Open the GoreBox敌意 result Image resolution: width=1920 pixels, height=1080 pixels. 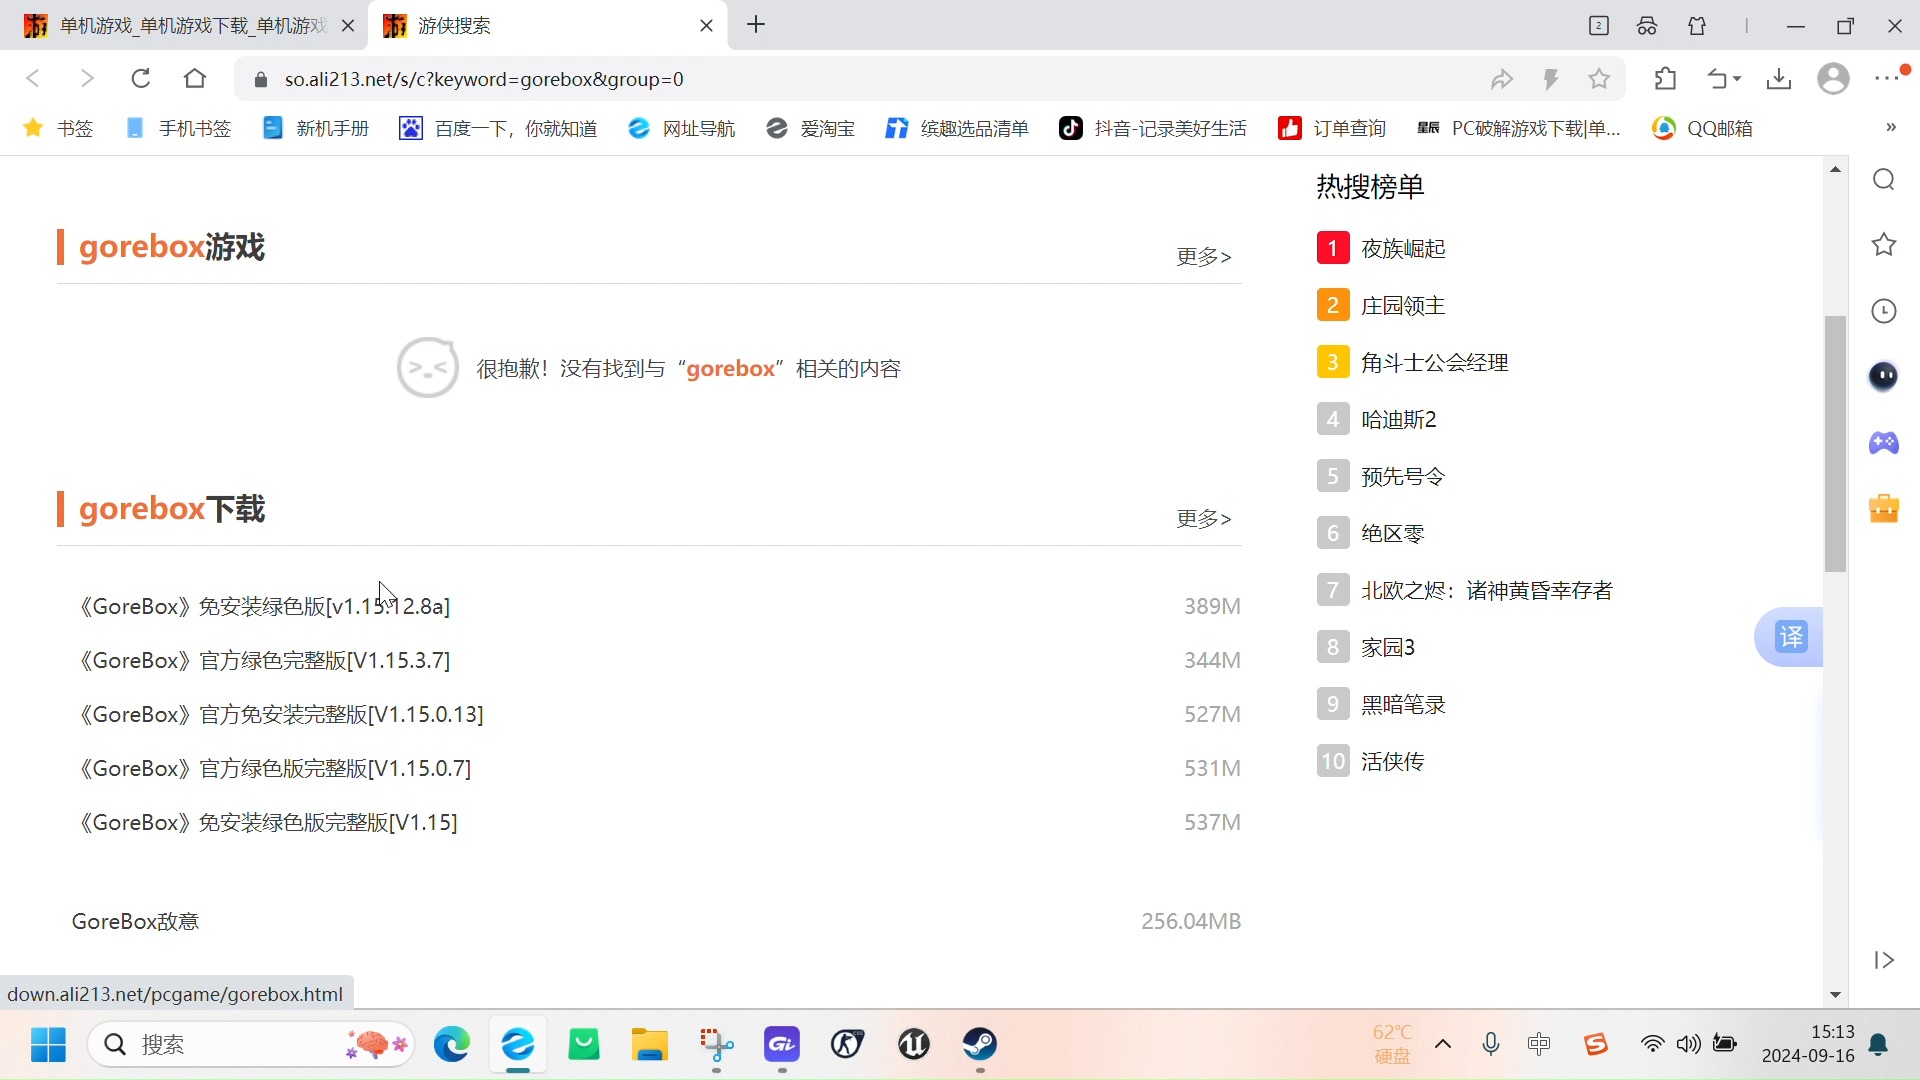(x=135, y=921)
